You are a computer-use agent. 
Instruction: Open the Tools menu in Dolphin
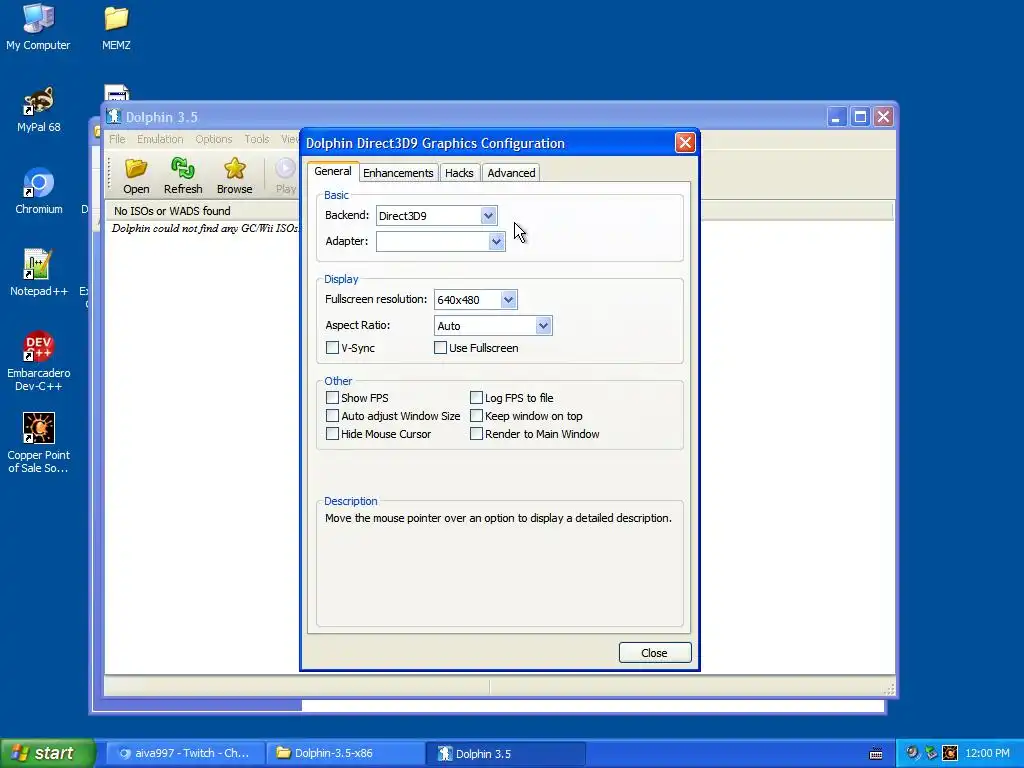[x=257, y=139]
